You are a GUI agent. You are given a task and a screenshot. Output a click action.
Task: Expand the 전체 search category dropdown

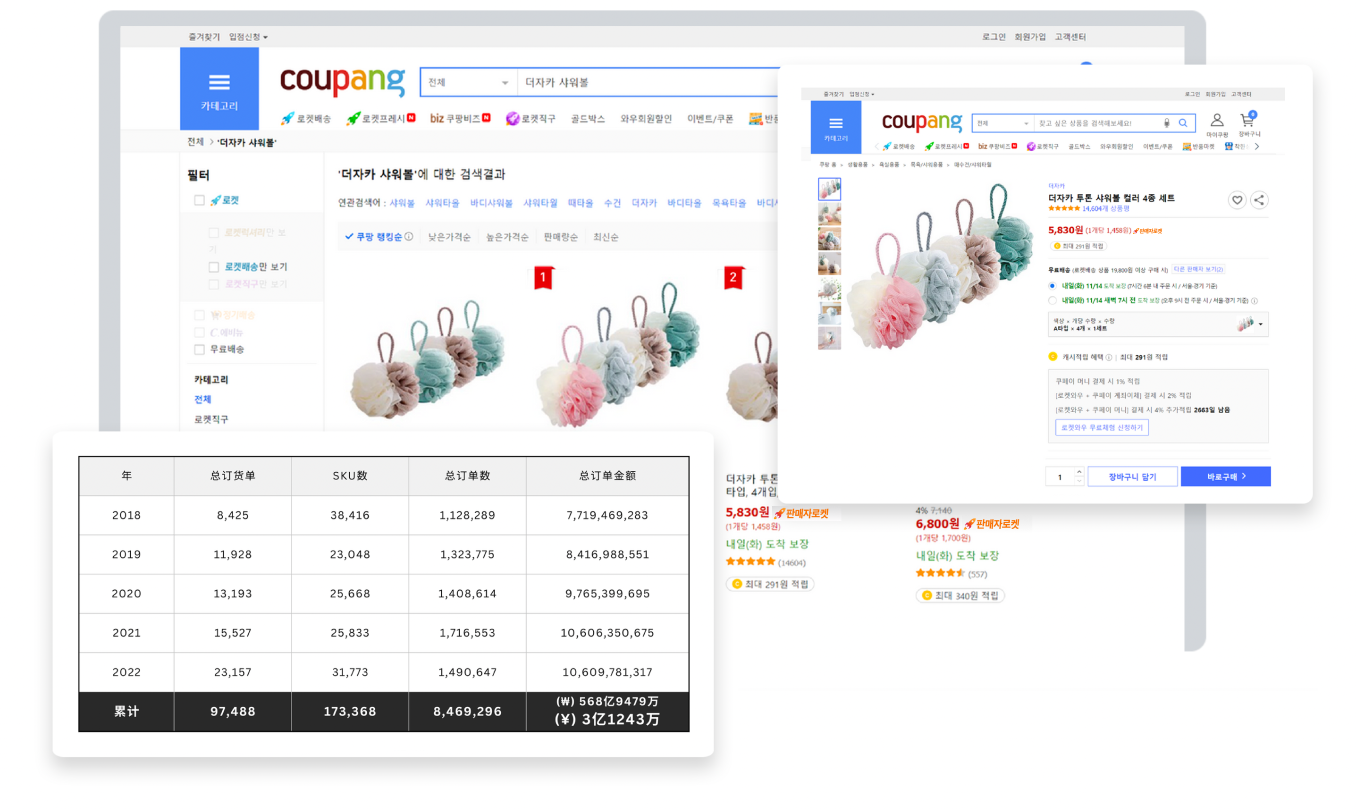pyautogui.click(x=467, y=82)
